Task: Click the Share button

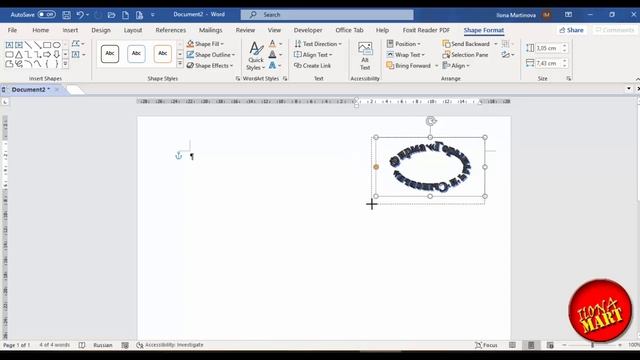Action: click(x=571, y=30)
